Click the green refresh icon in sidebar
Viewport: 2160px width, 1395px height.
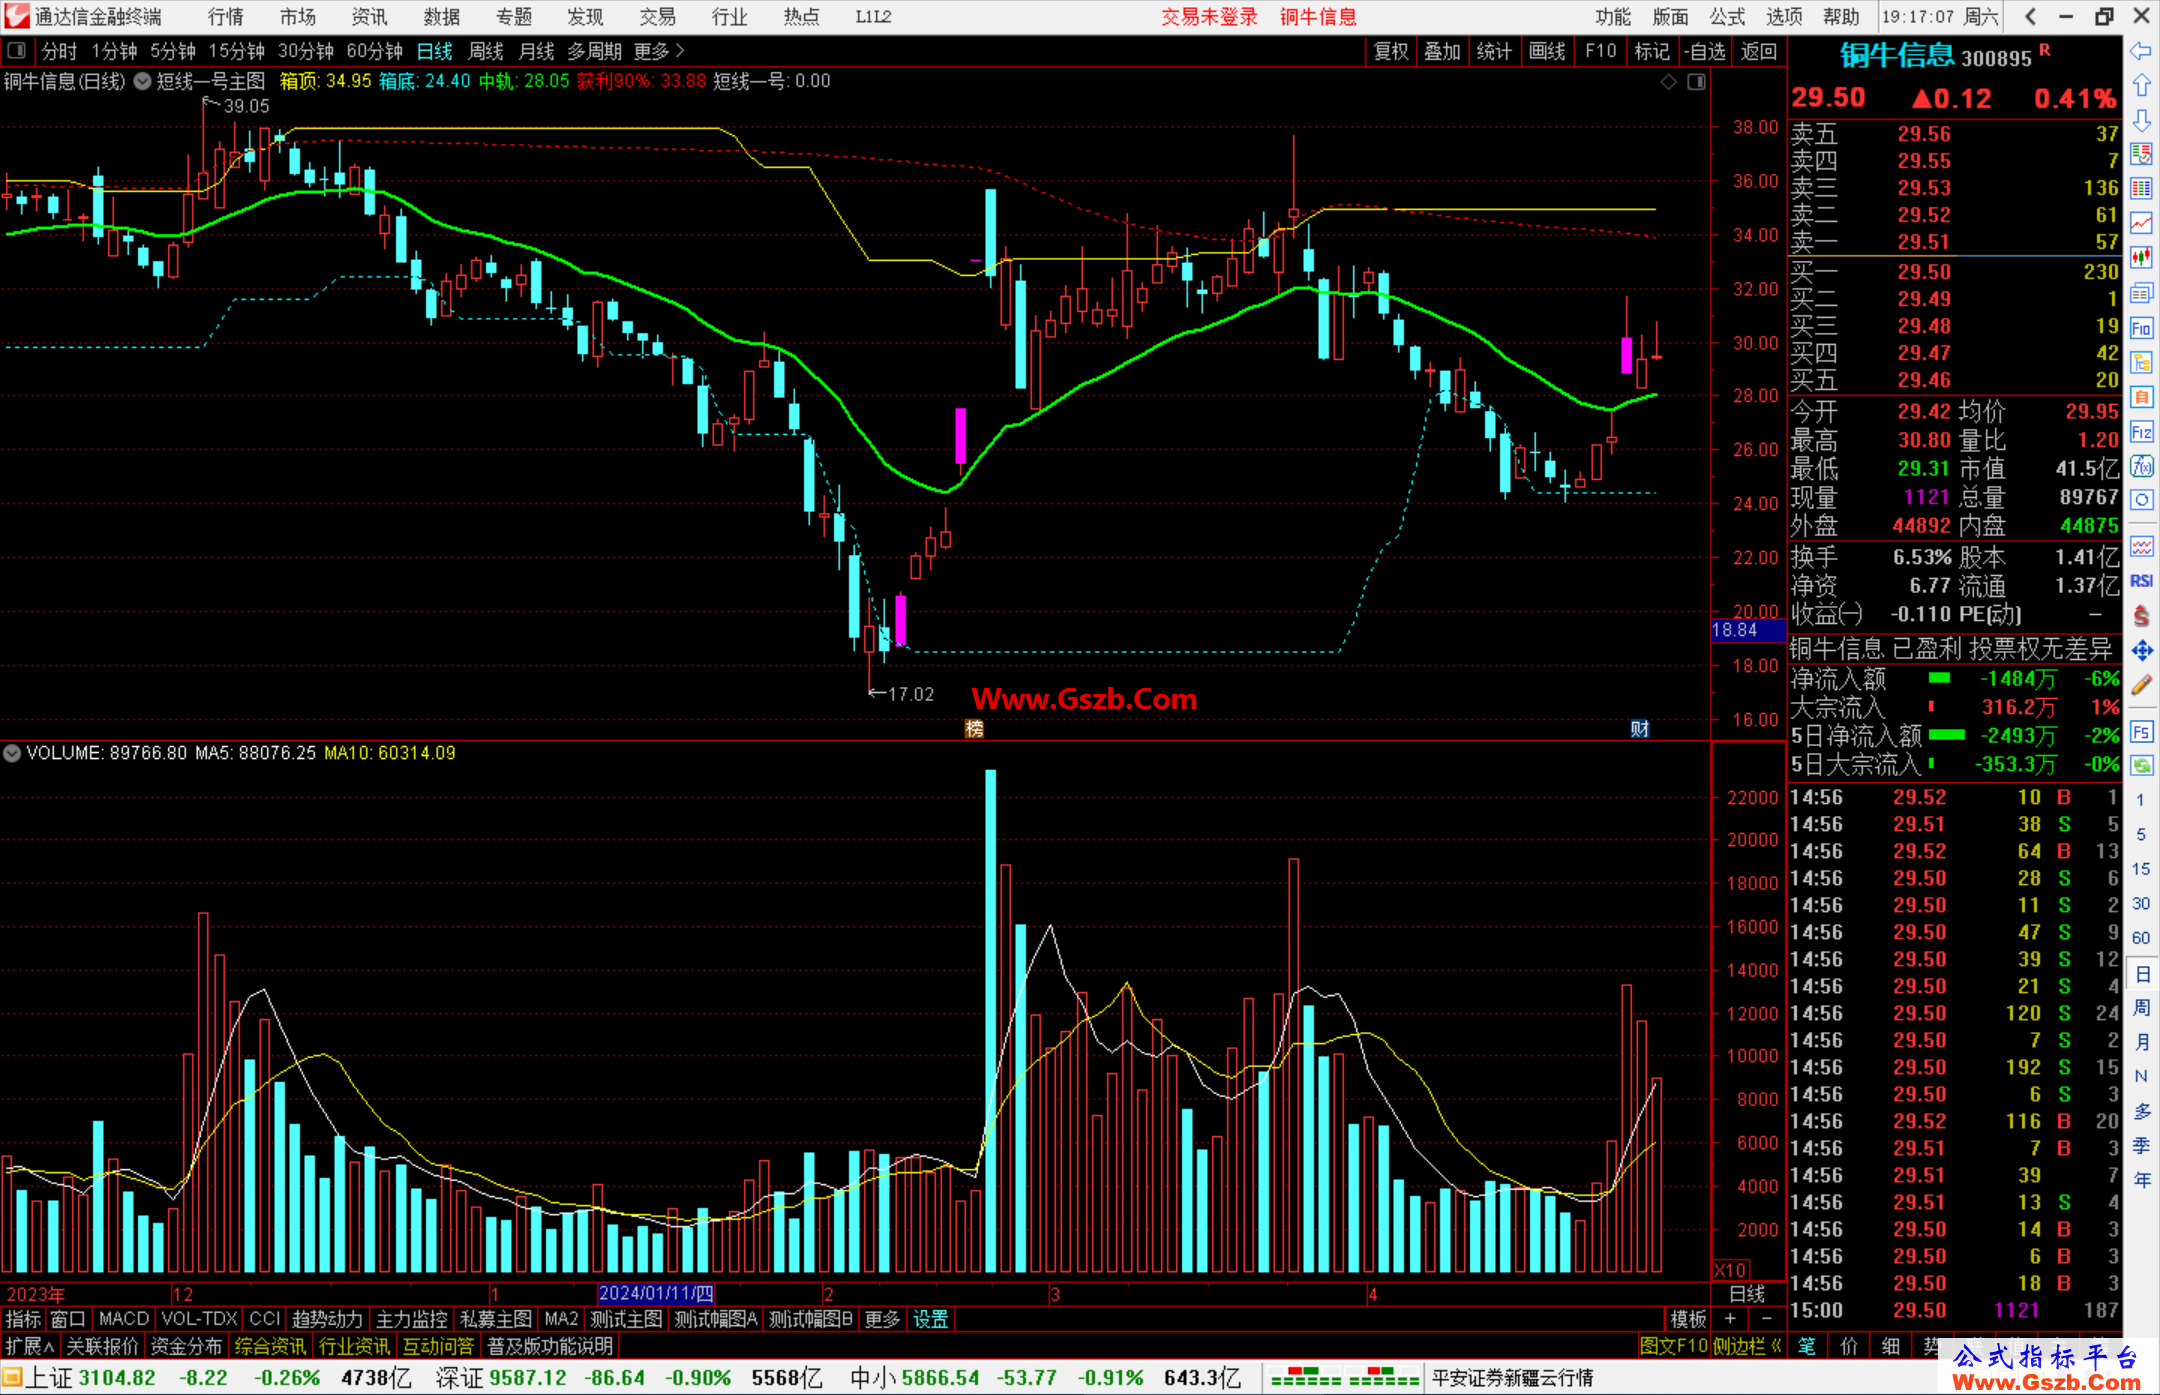pos(2141,766)
